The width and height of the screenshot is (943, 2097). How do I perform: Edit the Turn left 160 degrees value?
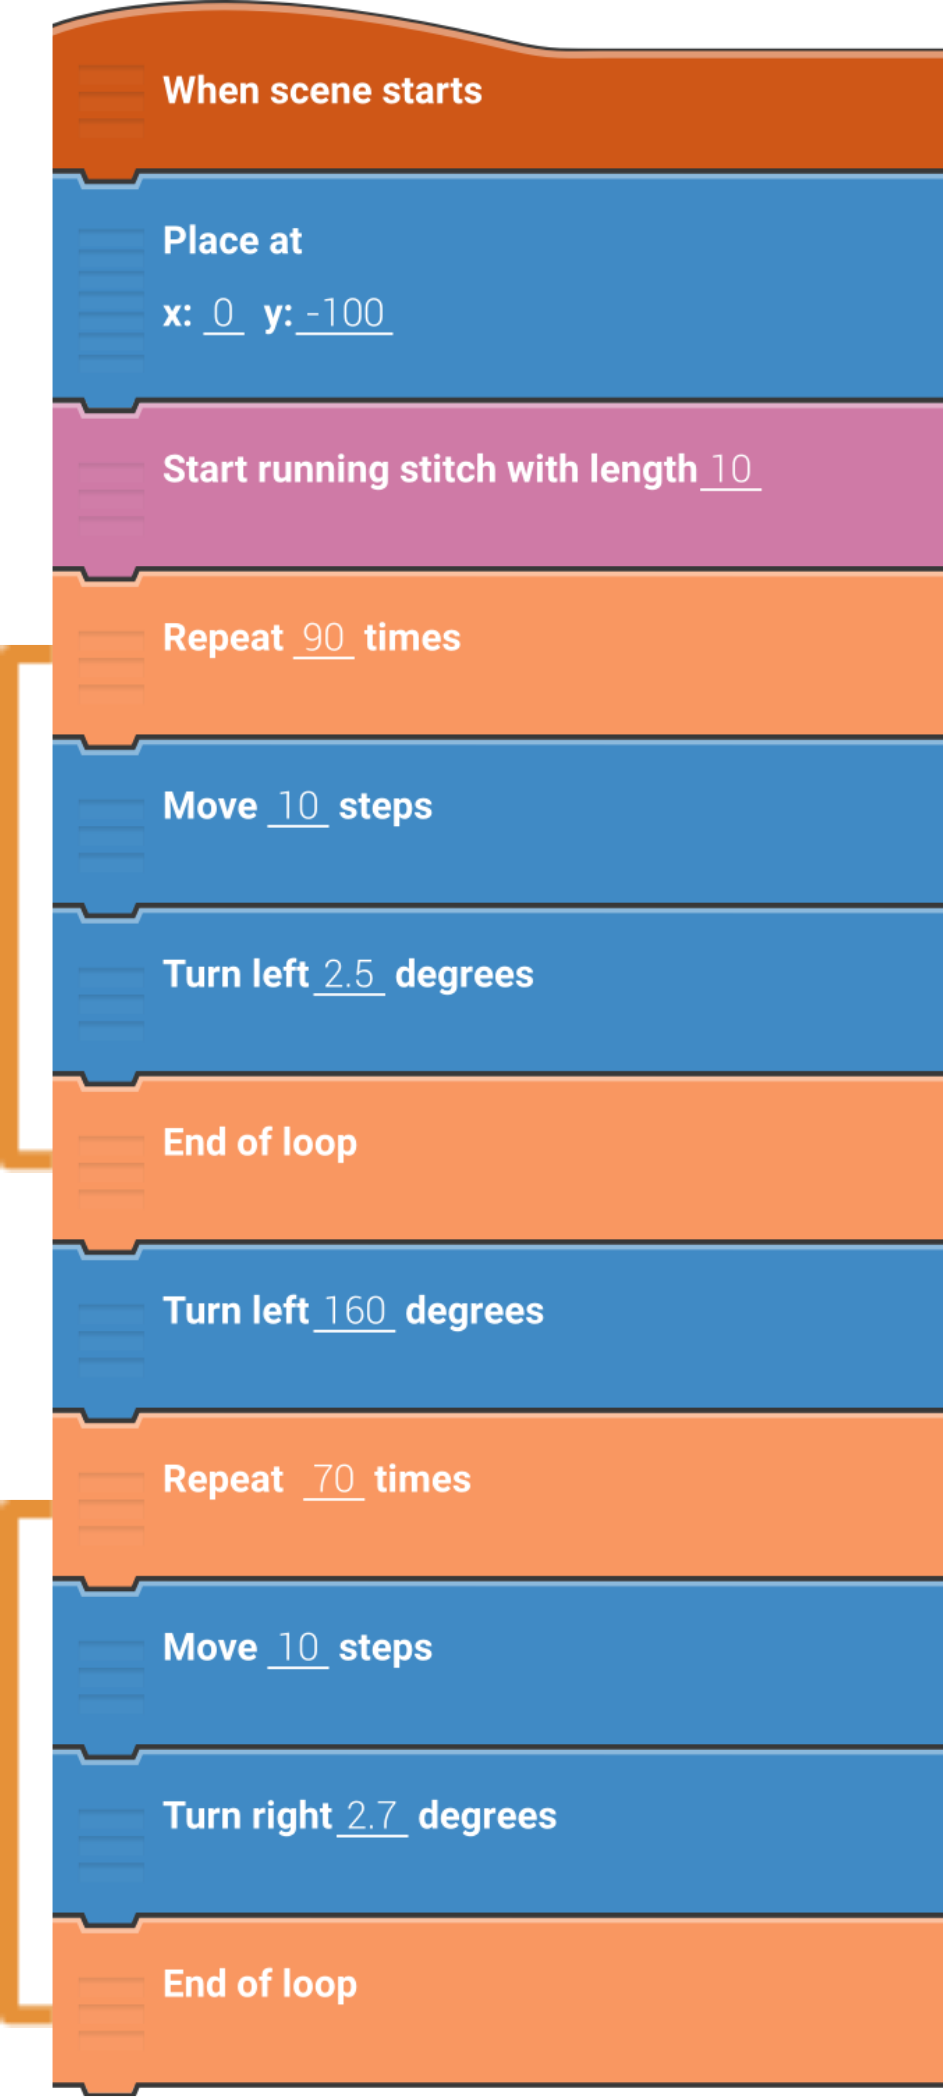[x=355, y=1311]
